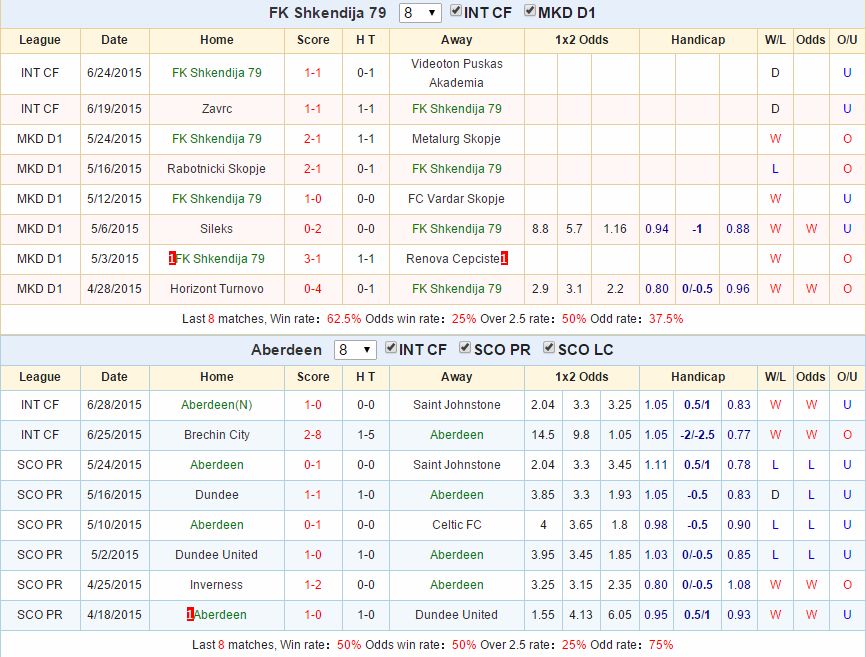Click the 0-2 score for Sileks match
This screenshot has width=866, height=657.
coord(313,229)
